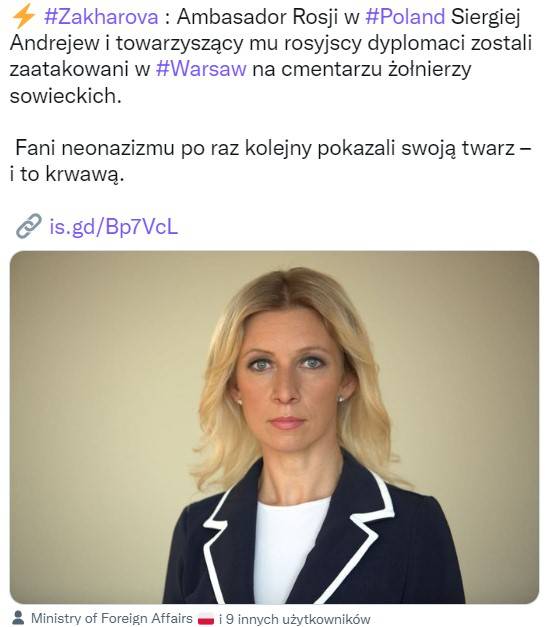Click the "i to krwawą." line
The image size is (546, 627).
(x=67, y=174)
